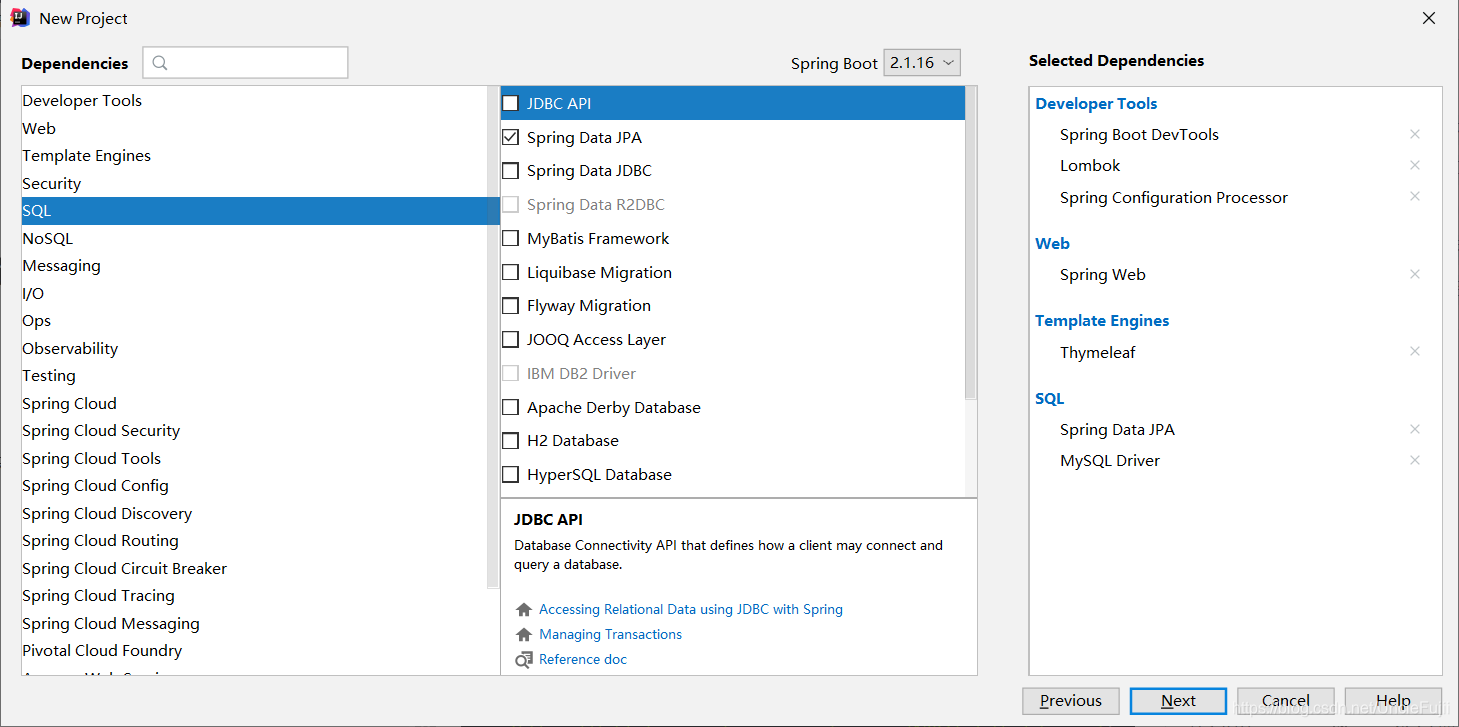Click home icon beside Accessing Relational Data guide

point(524,609)
